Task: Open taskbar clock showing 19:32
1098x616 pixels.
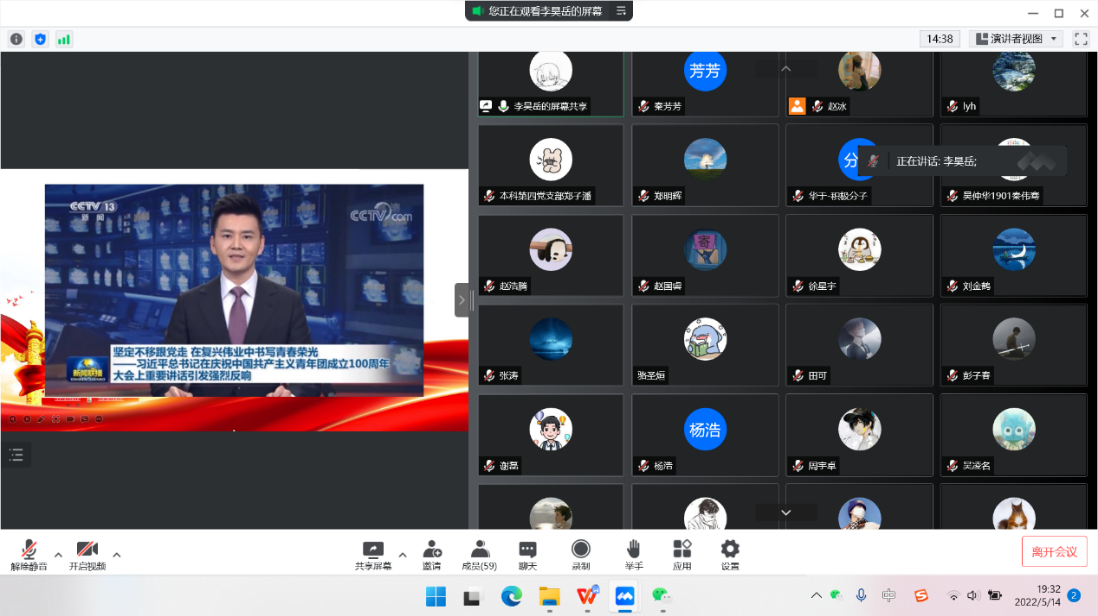Action: (1037, 596)
